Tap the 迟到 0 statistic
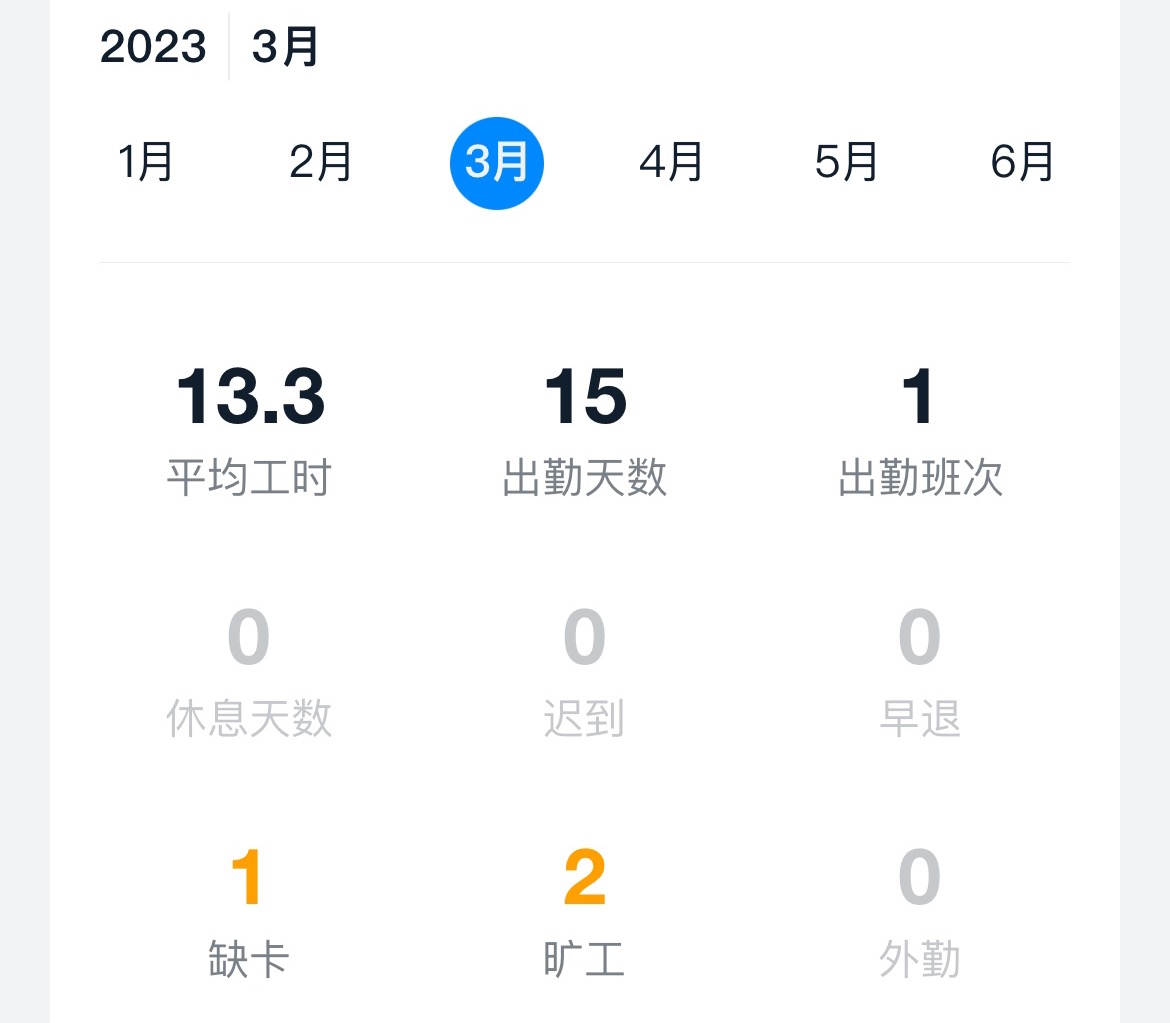 click(585, 672)
